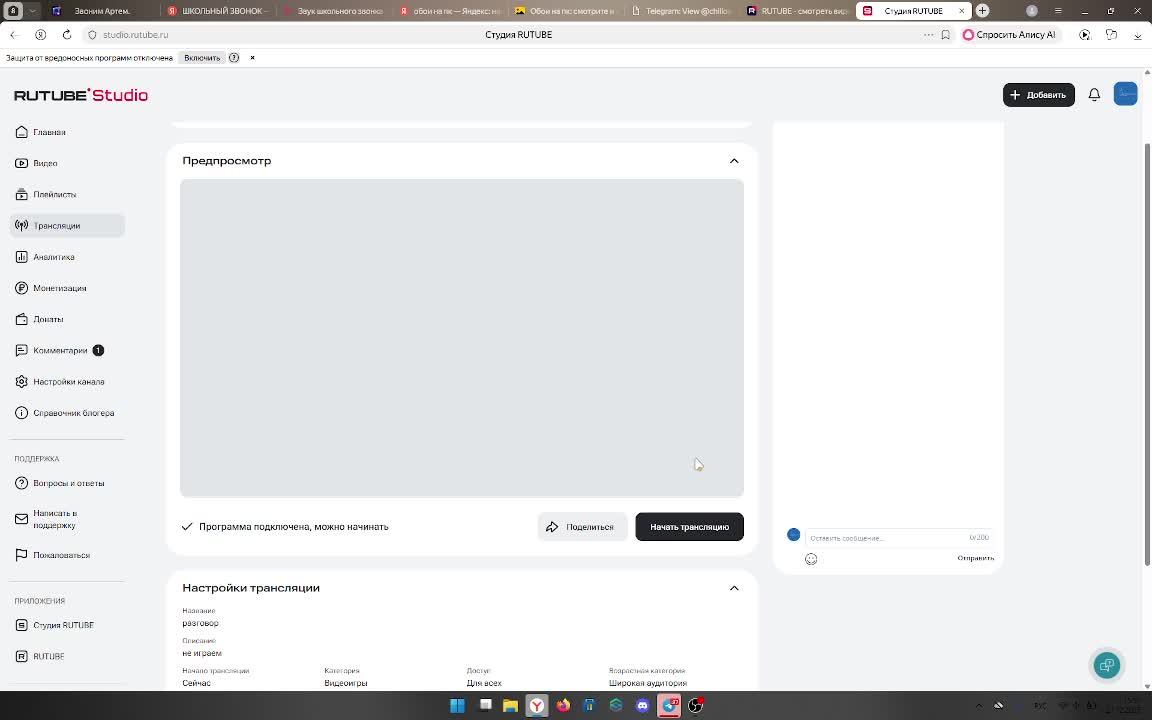Open OBS Studio from taskbar
Viewport: 1152px width, 720px height.
click(x=696, y=706)
